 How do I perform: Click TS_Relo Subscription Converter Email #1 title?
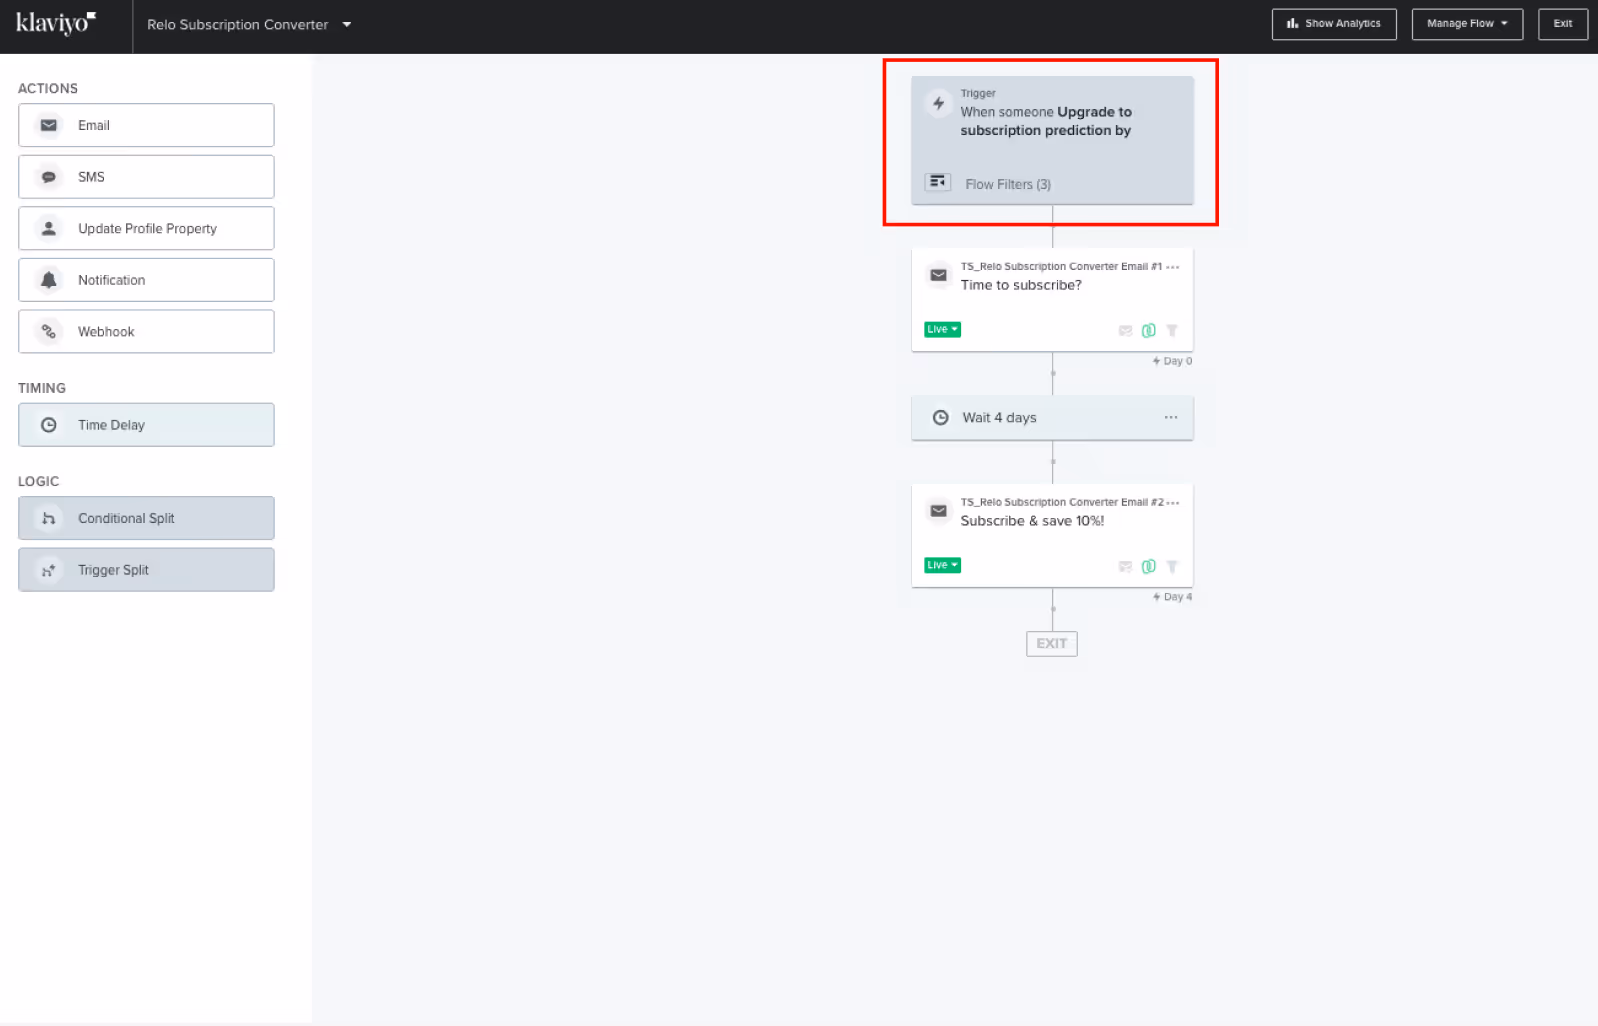click(1061, 267)
